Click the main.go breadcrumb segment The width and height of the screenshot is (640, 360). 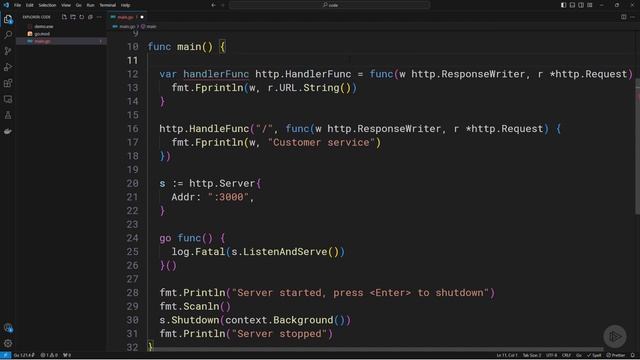[127, 27]
